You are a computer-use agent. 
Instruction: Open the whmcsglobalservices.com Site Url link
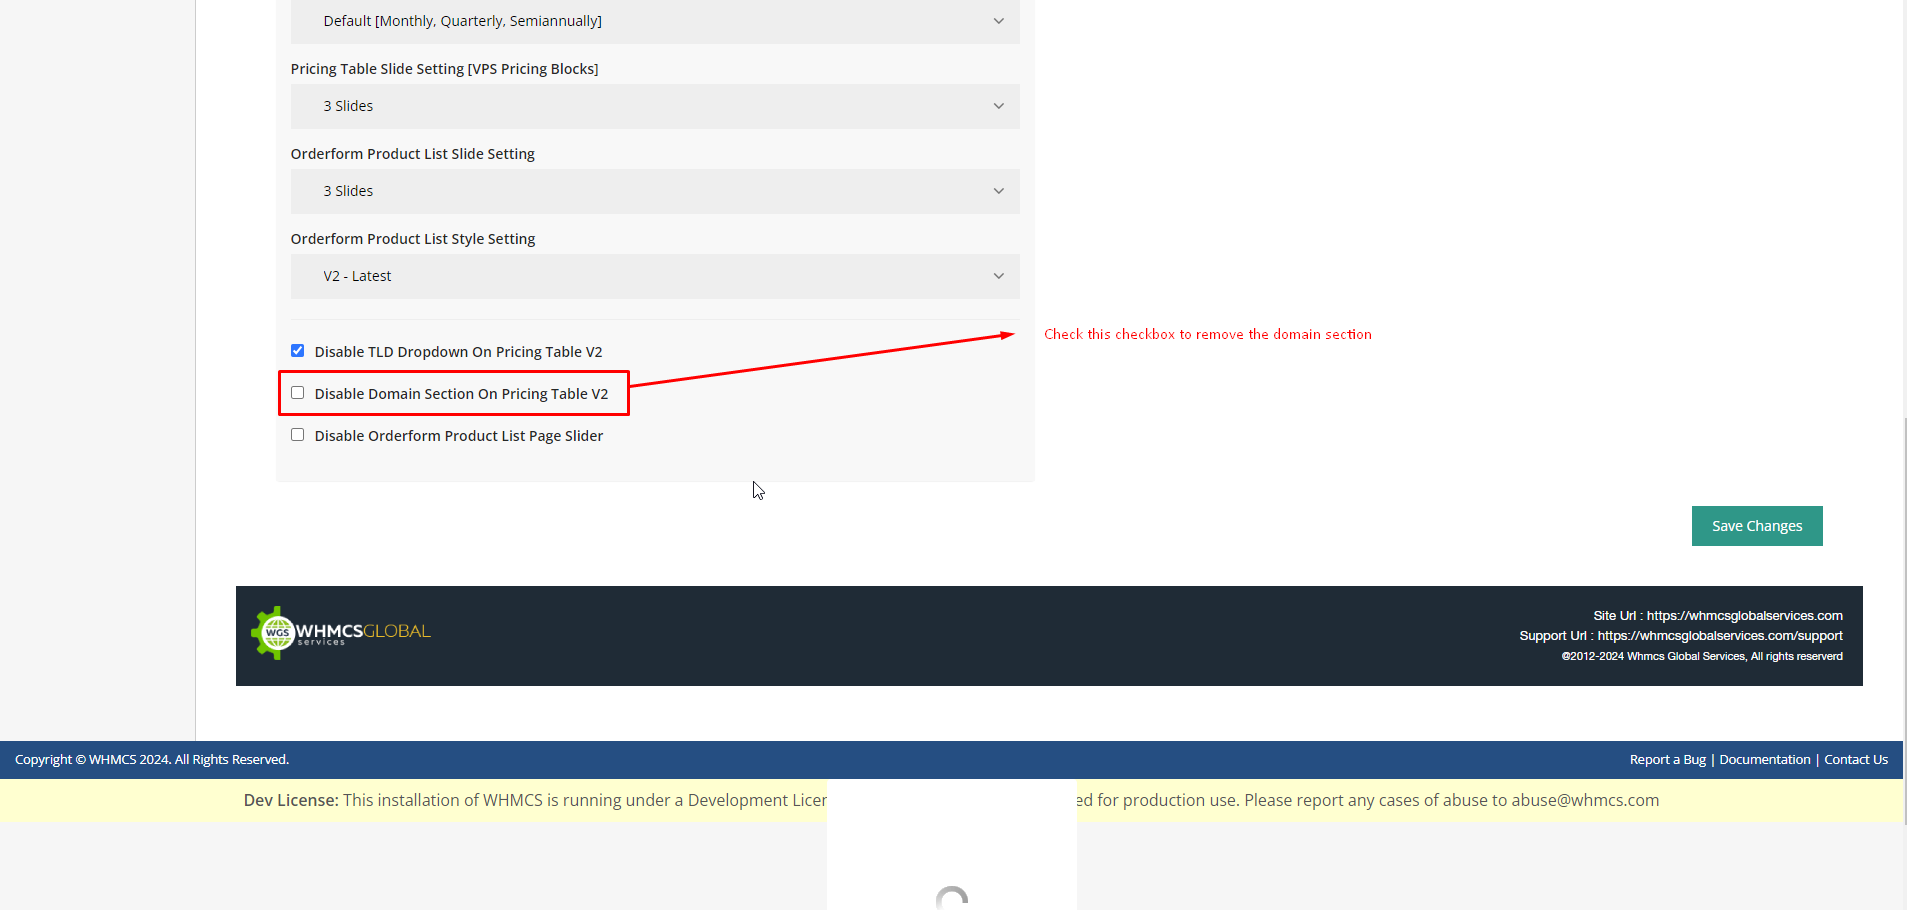click(1744, 616)
